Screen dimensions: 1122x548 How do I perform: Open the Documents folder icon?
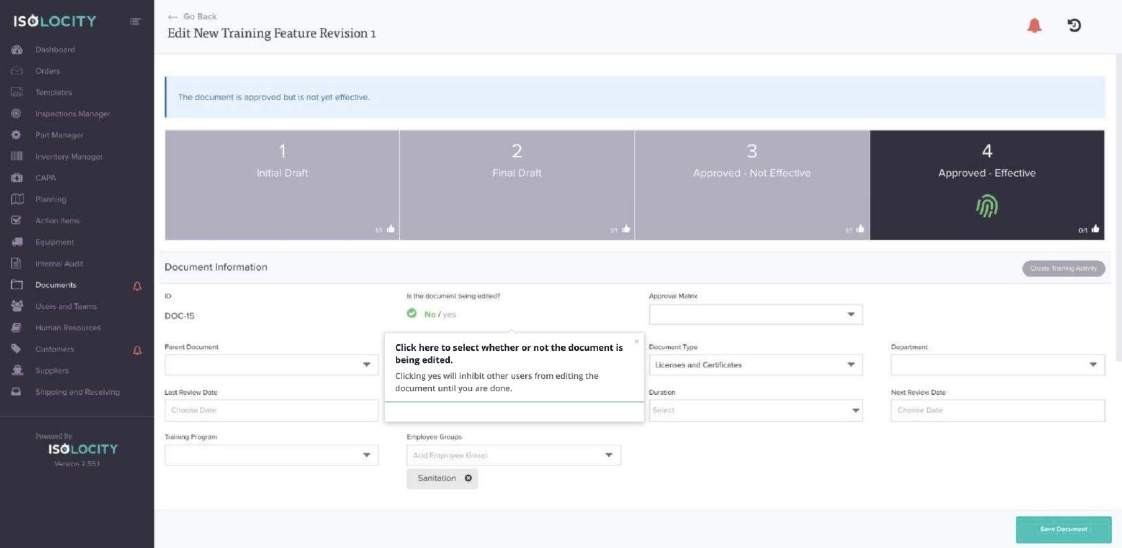[17, 285]
